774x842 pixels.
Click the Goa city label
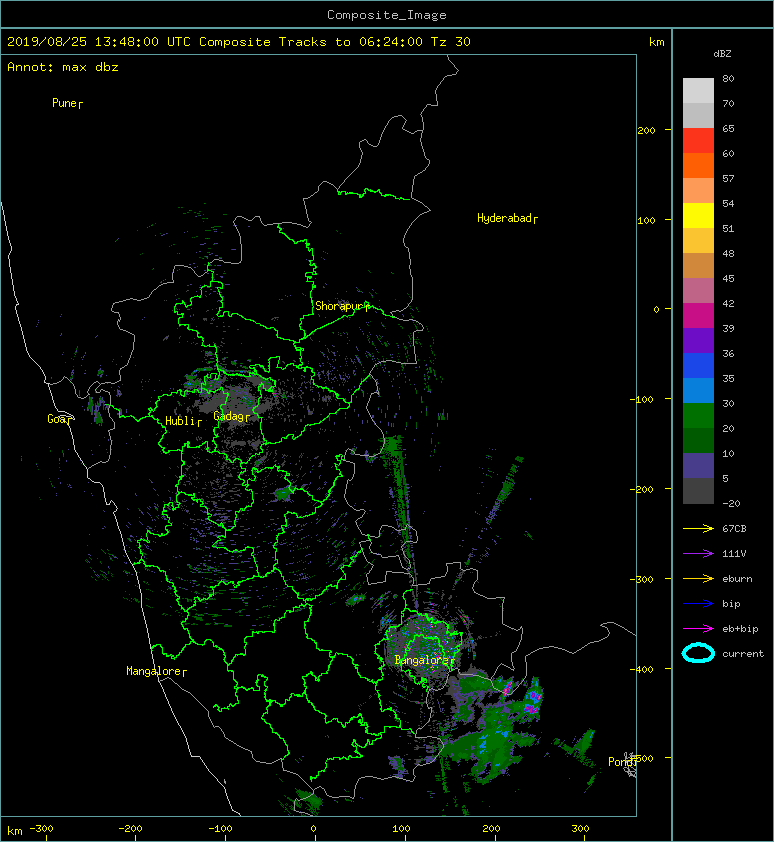point(58,419)
